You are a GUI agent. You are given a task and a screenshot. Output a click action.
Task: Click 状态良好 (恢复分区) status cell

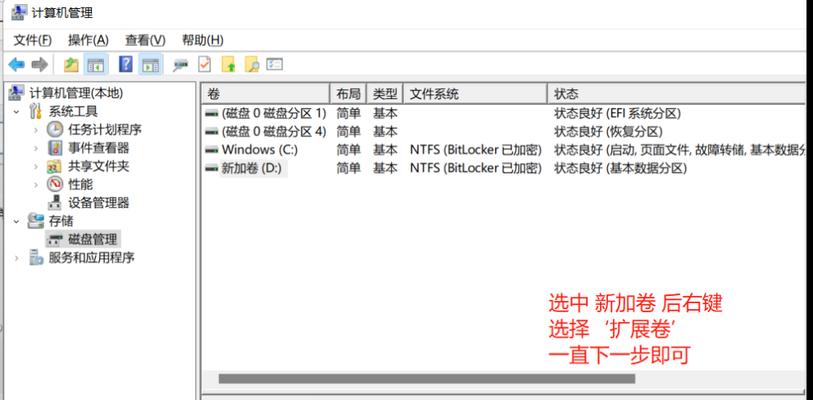[608, 132]
